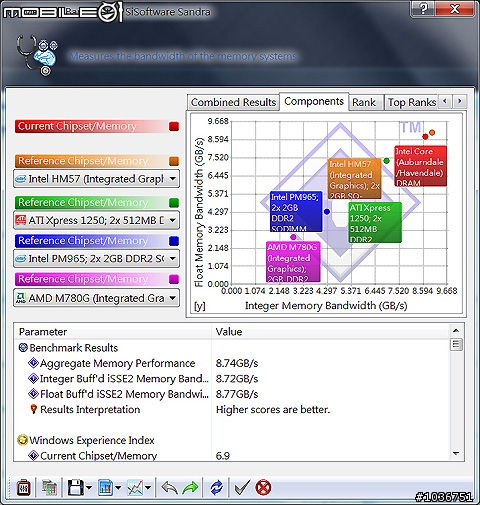Select the Aggregate Memory Performance row
This screenshot has width=480, height=505.
tap(233, 363)
